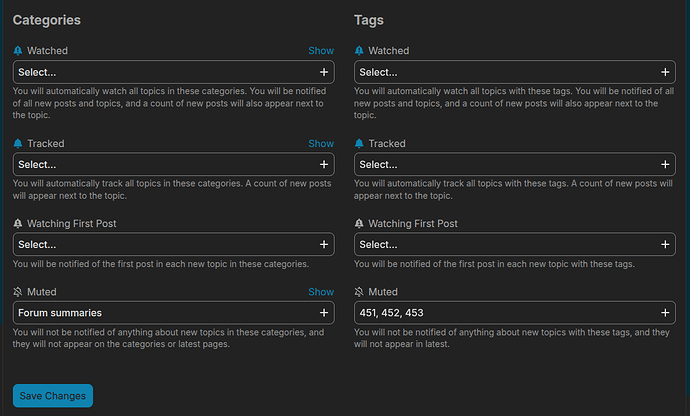Viewport: 690px width, 416px height.
Task: Click Tags Watching First Post label text
Action: tap(413, 224)
